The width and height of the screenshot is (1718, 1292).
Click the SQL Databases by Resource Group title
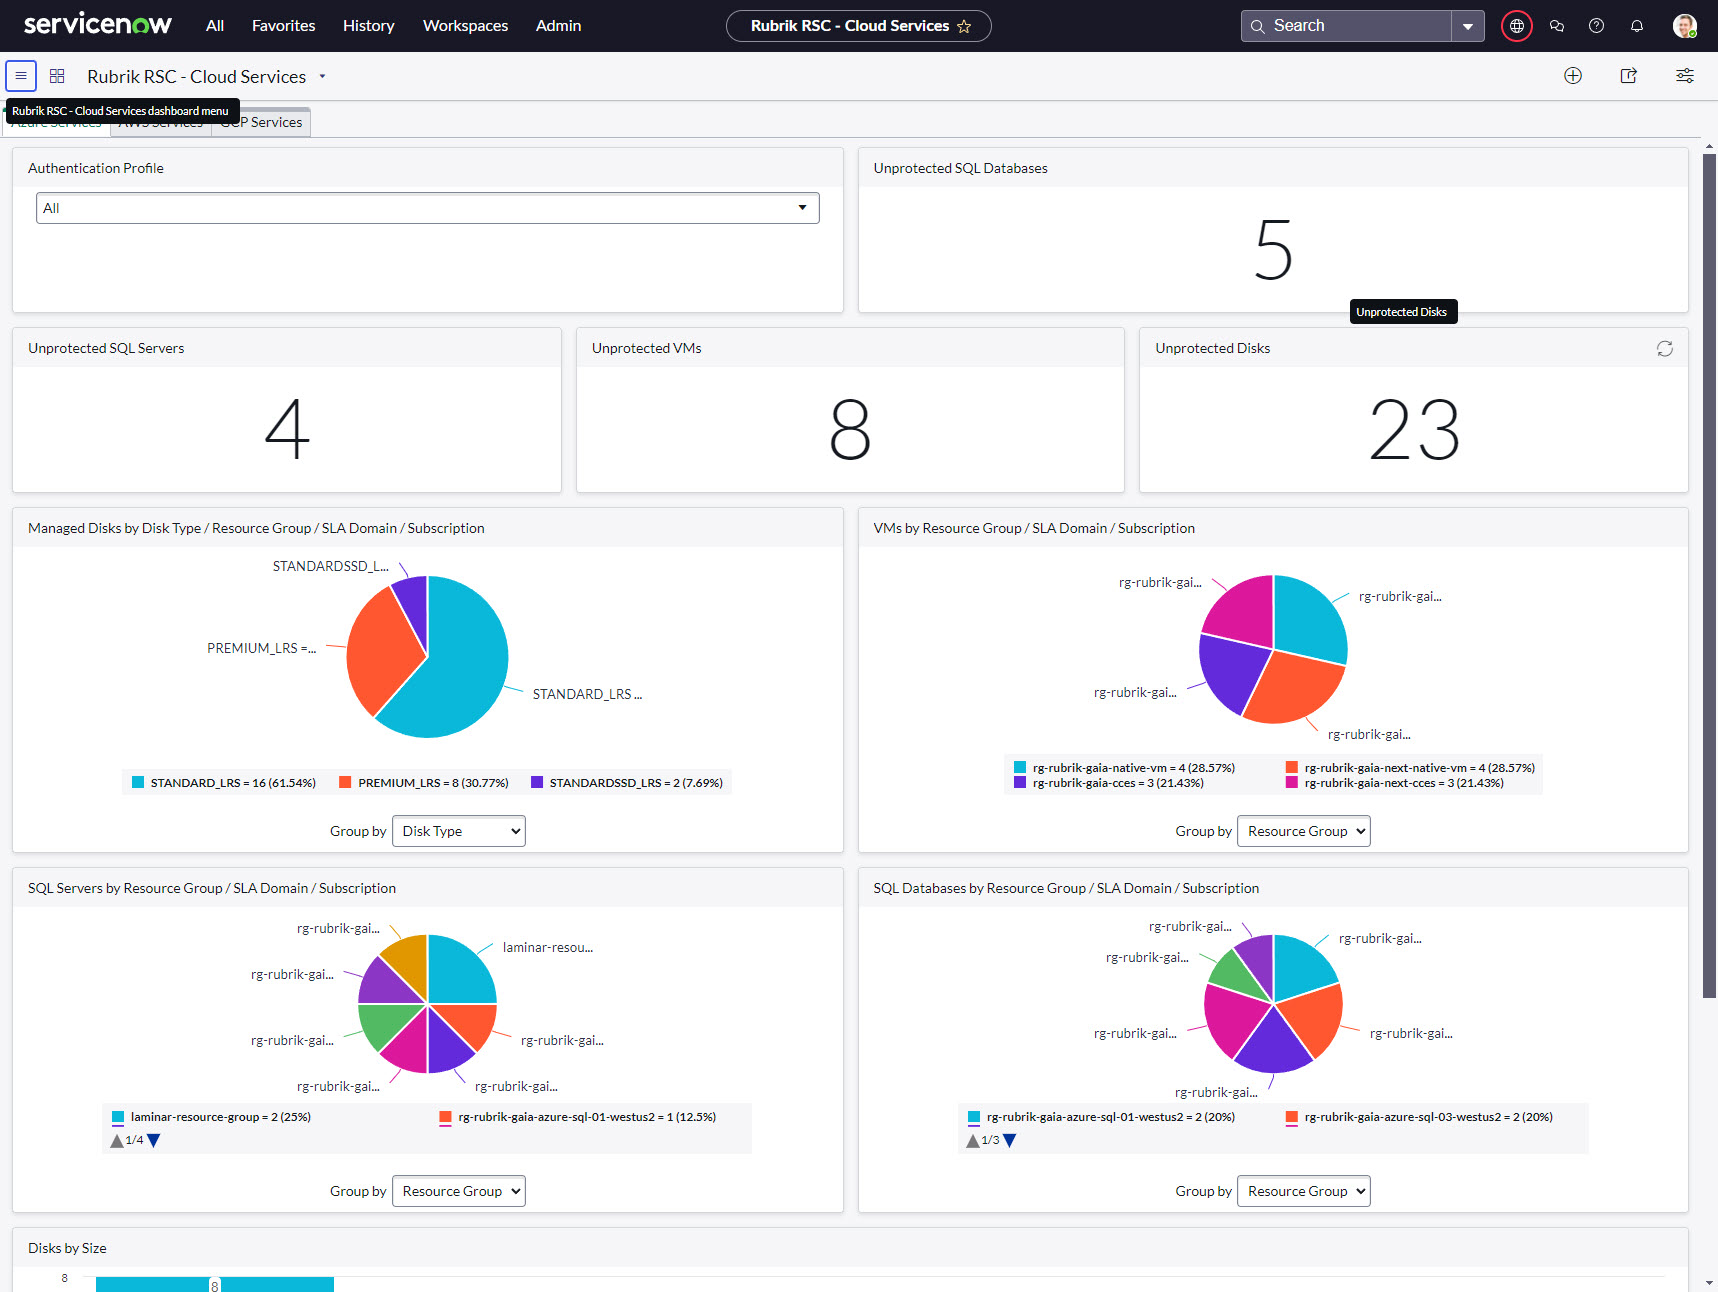tap(1066, 888)
